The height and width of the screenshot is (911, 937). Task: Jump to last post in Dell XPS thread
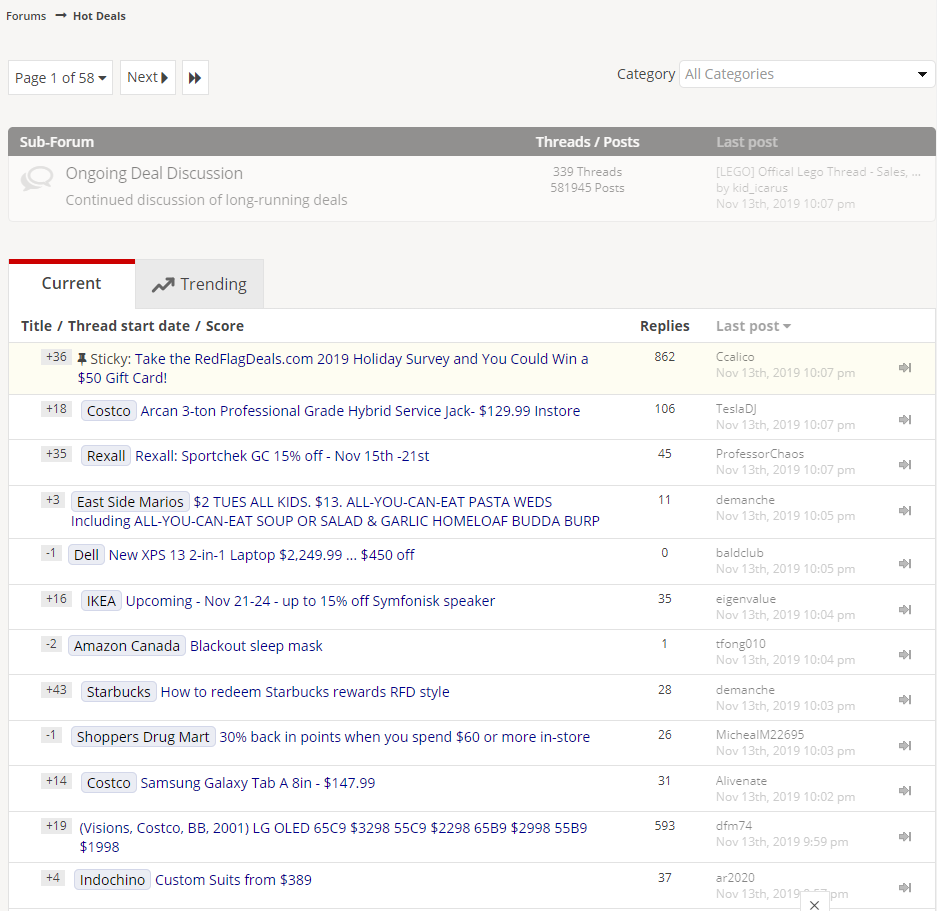[905, 564]
